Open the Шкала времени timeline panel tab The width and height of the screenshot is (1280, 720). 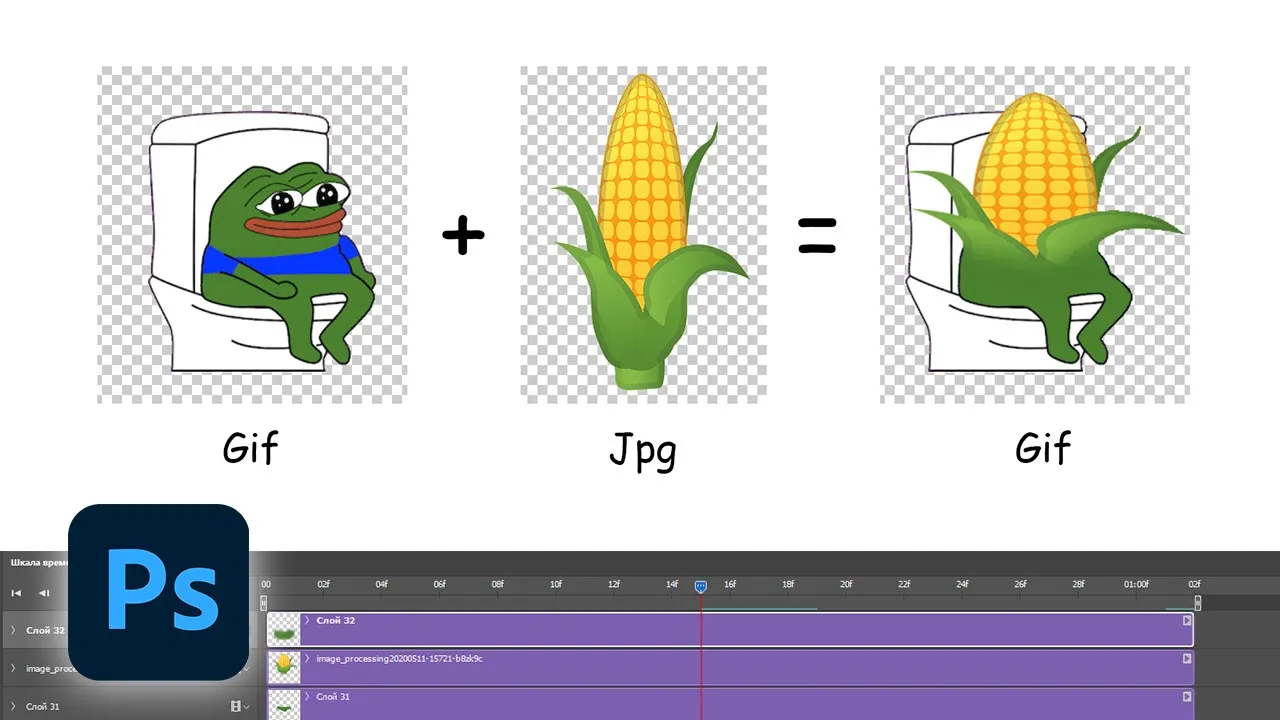pyautogui.click(x=38, y=562)
